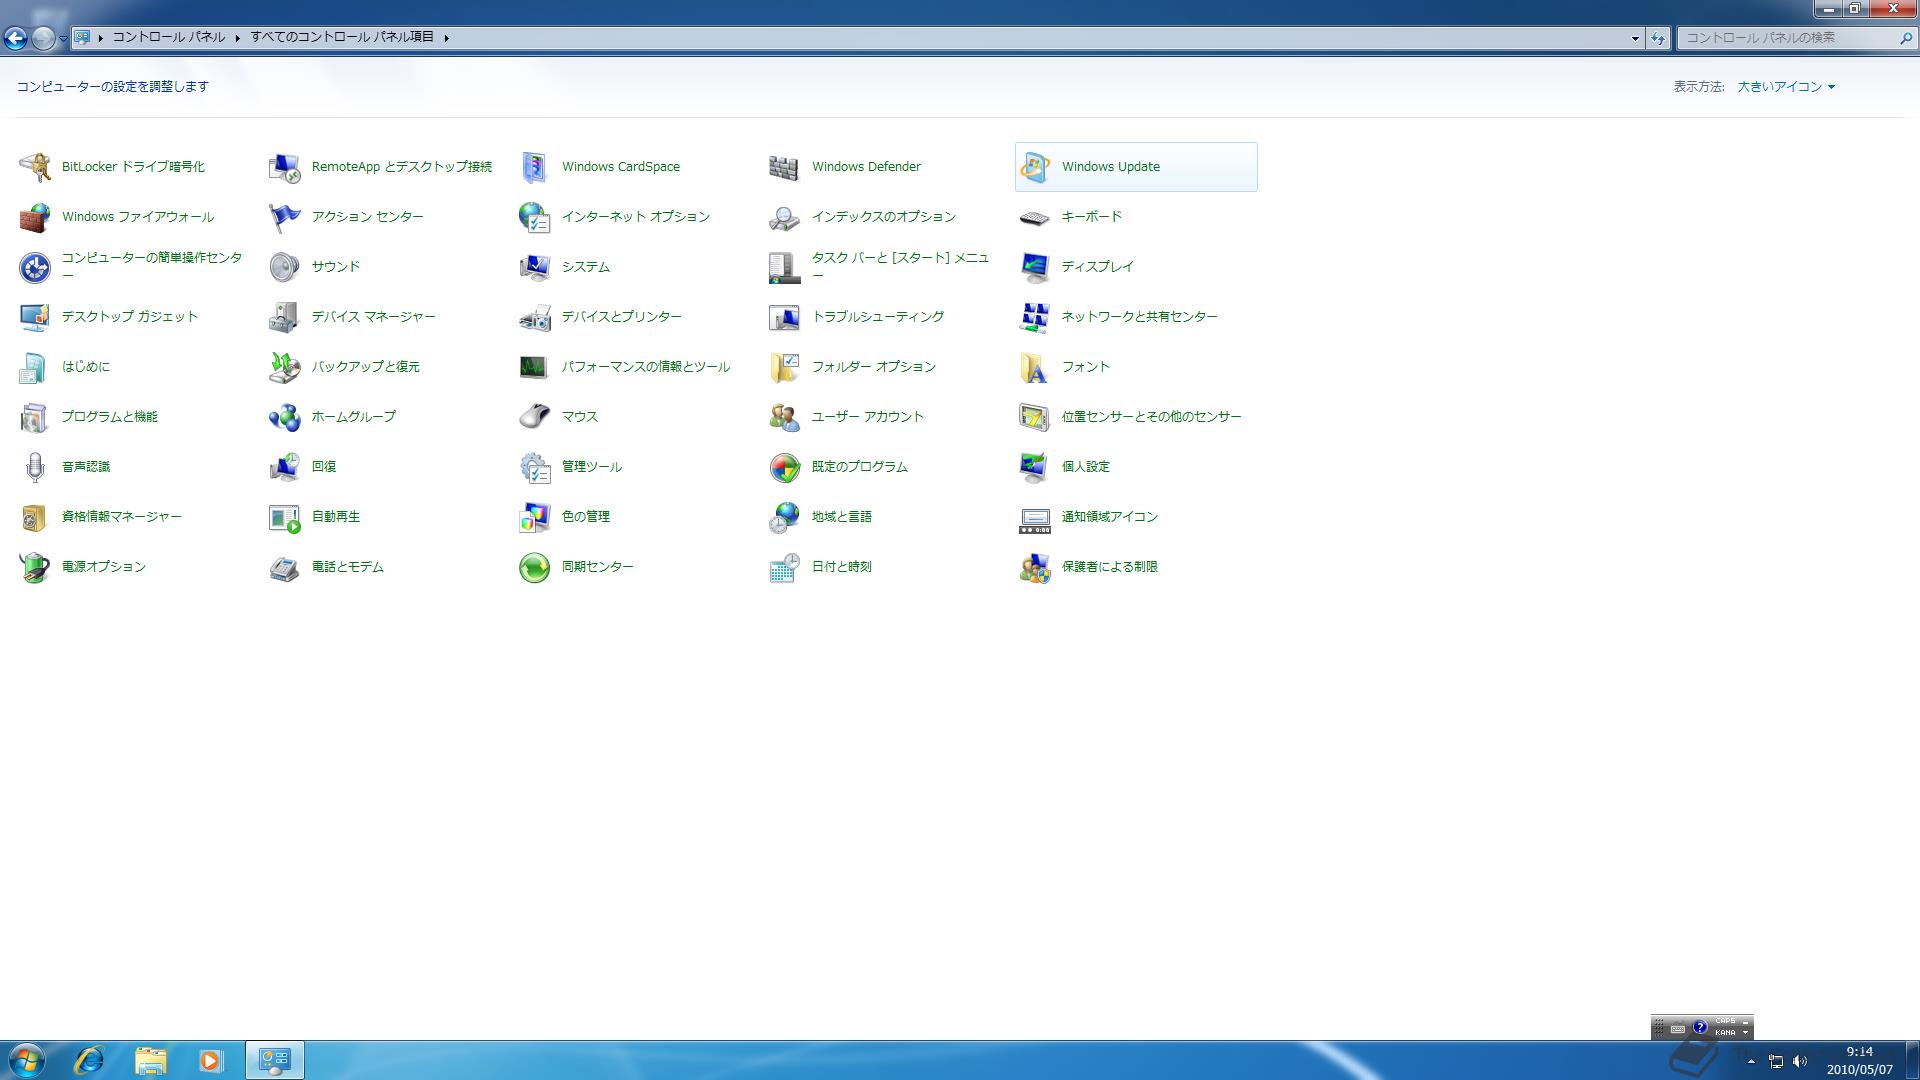Open the デスクトップ ガジェット link
Viewport: 1920px width, 1080px height.
[x=129, y=317]
